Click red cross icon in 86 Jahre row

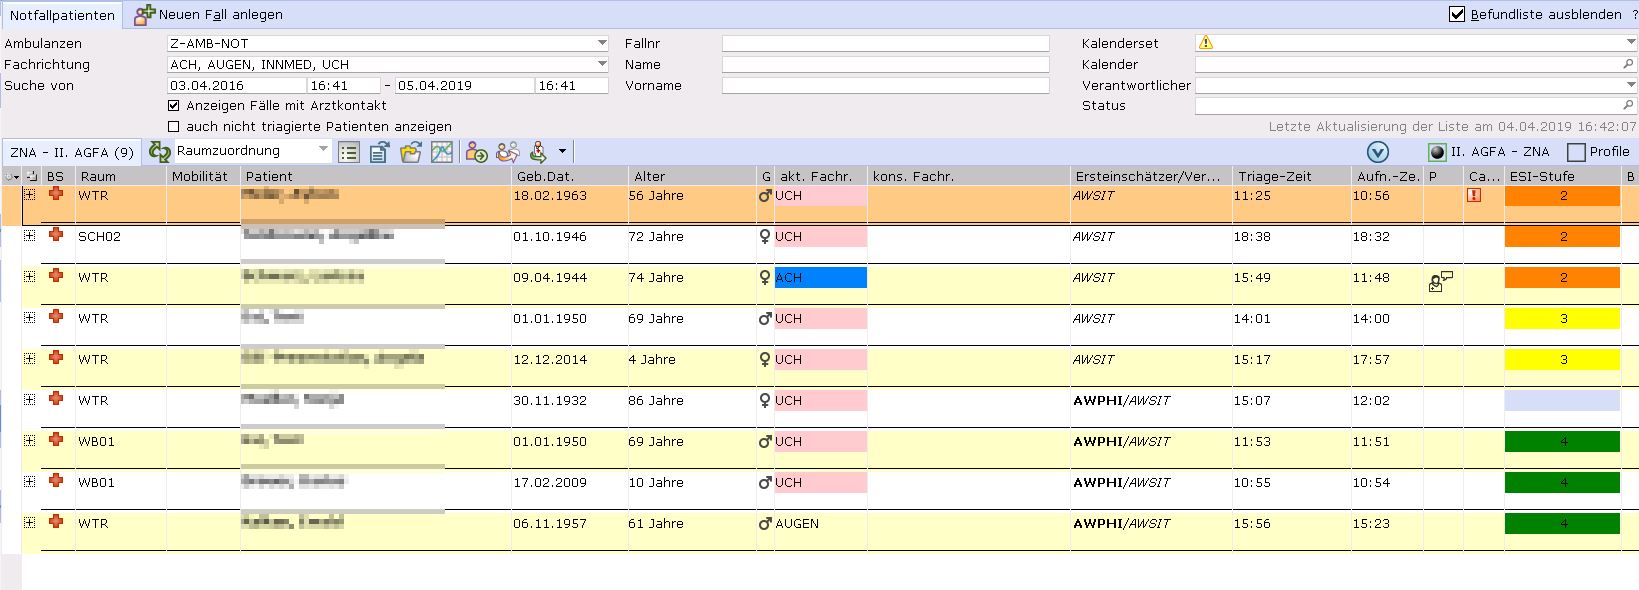56,398
